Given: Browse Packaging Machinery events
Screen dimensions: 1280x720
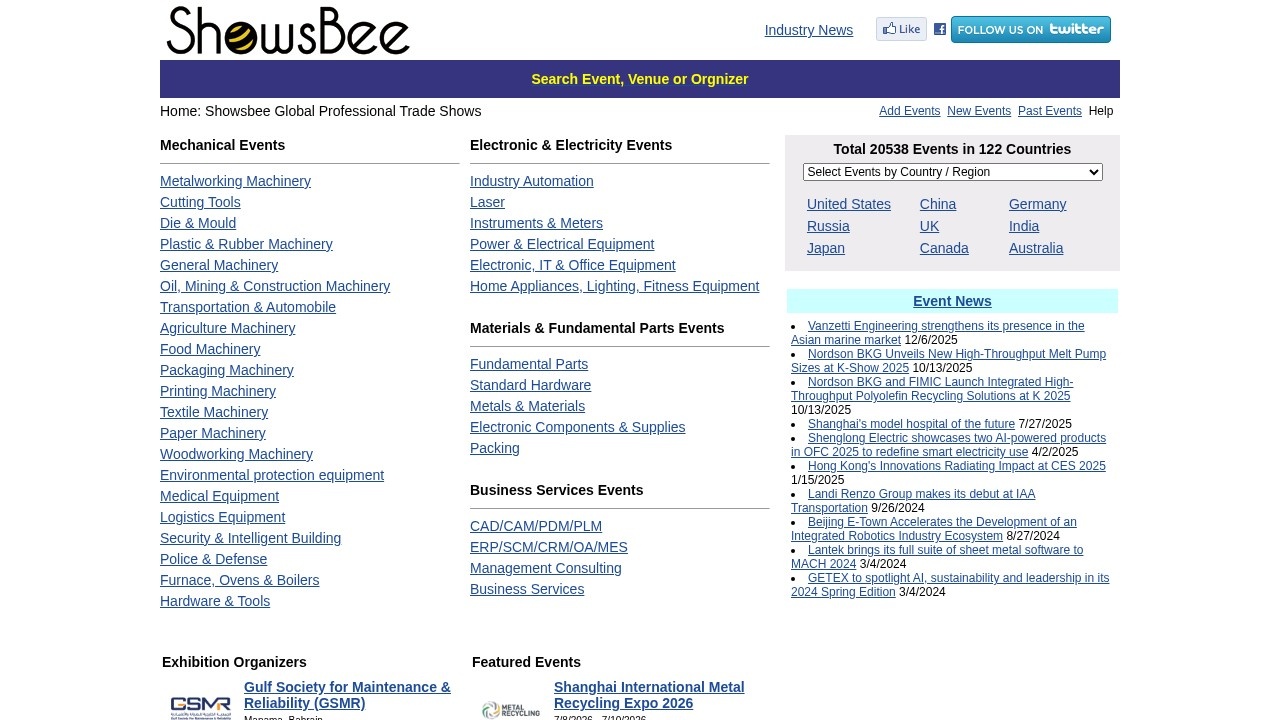Looking at the screenshot, I should (x=226, y=370).
